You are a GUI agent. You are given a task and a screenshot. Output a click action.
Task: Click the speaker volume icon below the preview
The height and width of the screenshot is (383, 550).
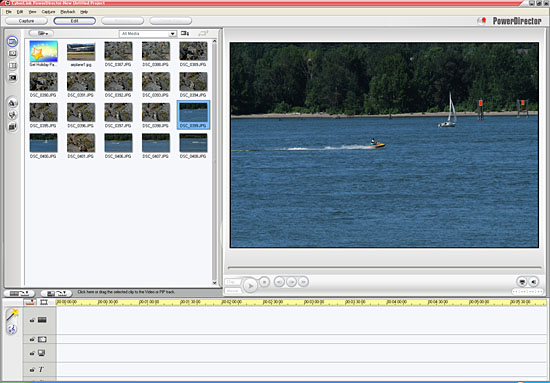534,282
